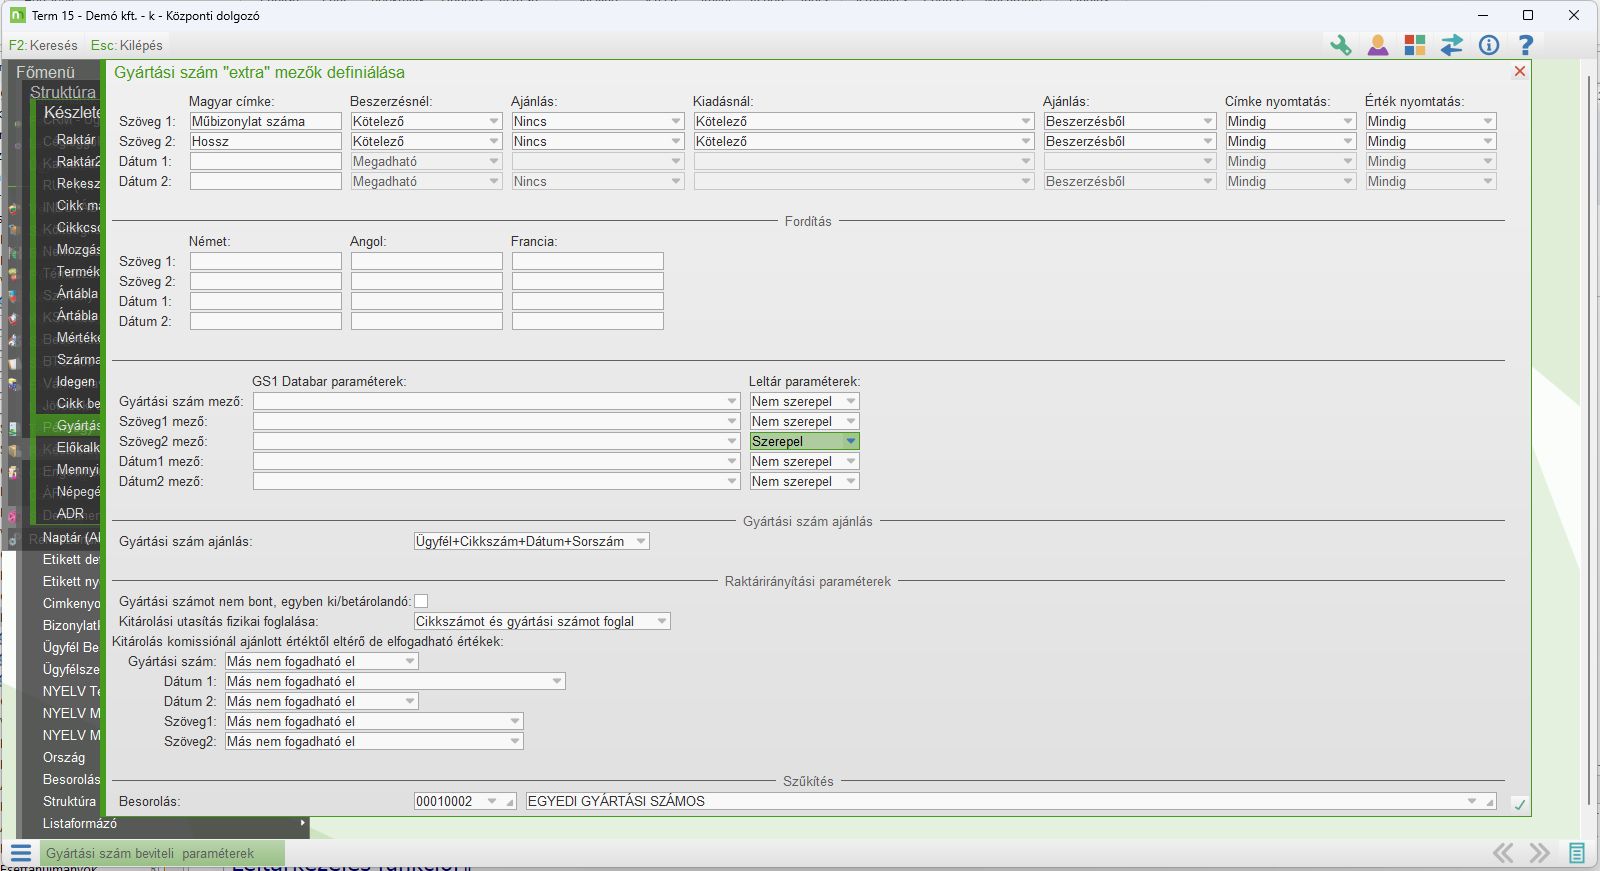This screenshot has height=871, width=1600.
Task: Click the colored tiles apps icon
Action: click(1415, 45)
